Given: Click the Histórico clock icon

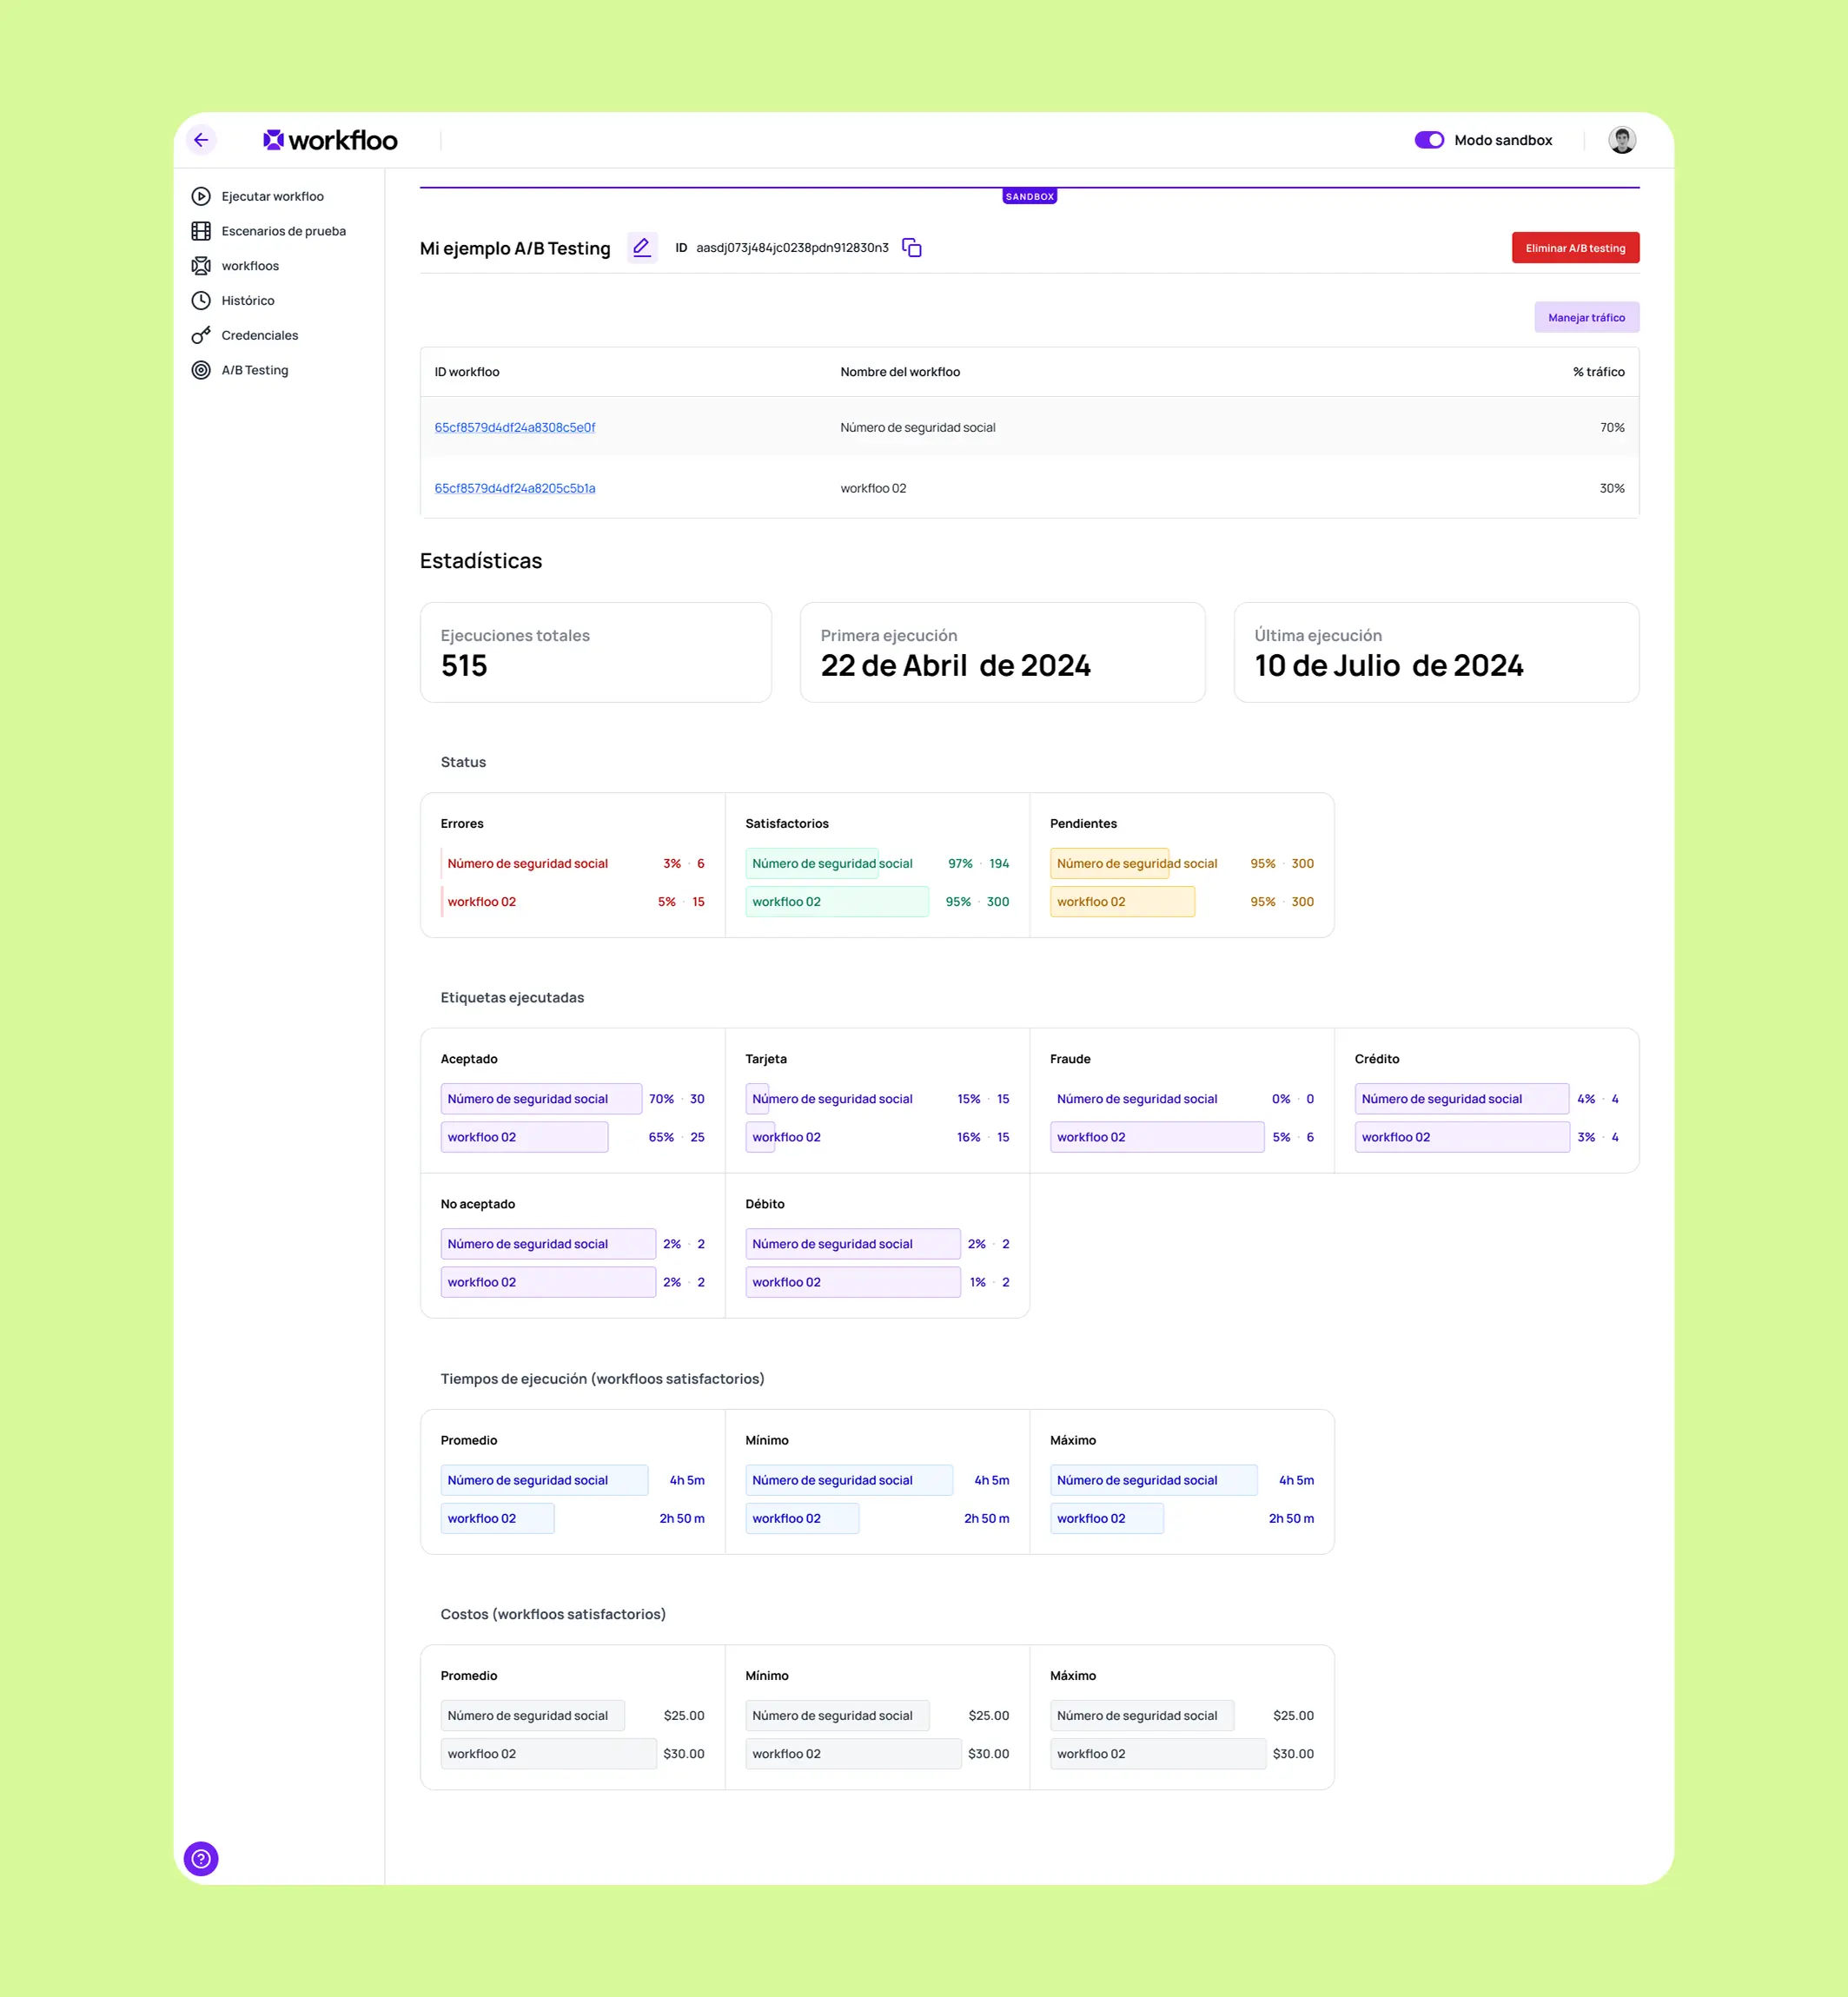Looking at the screenshot, I should 201,300.
